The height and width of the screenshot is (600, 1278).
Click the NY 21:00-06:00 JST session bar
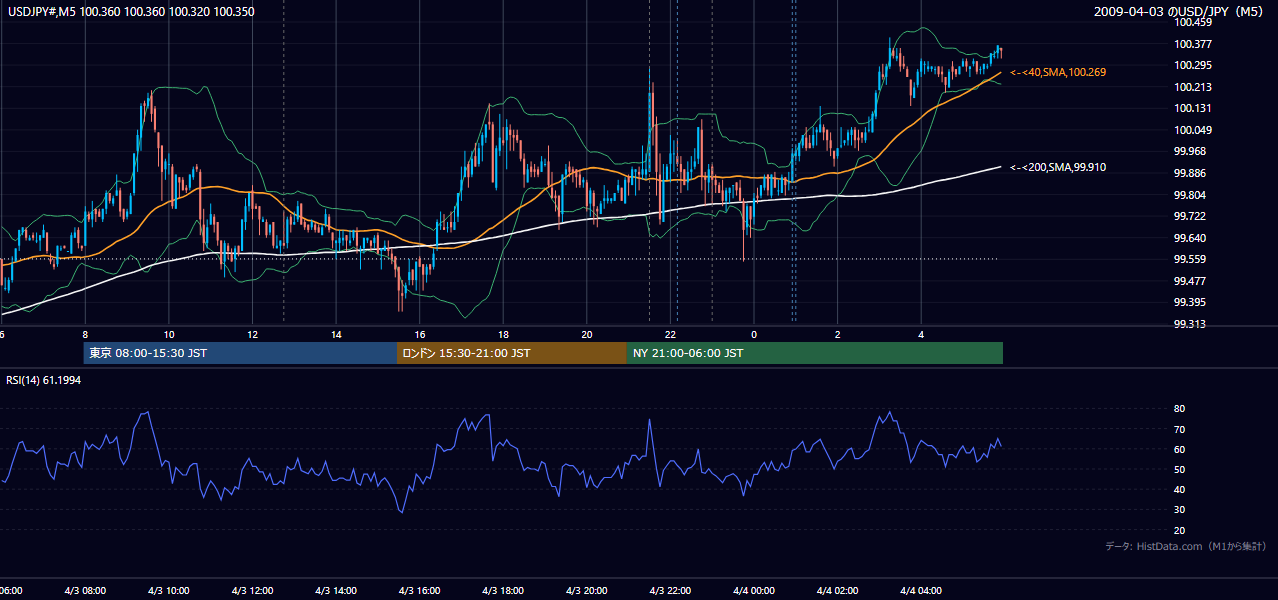(x=815, y=353)
